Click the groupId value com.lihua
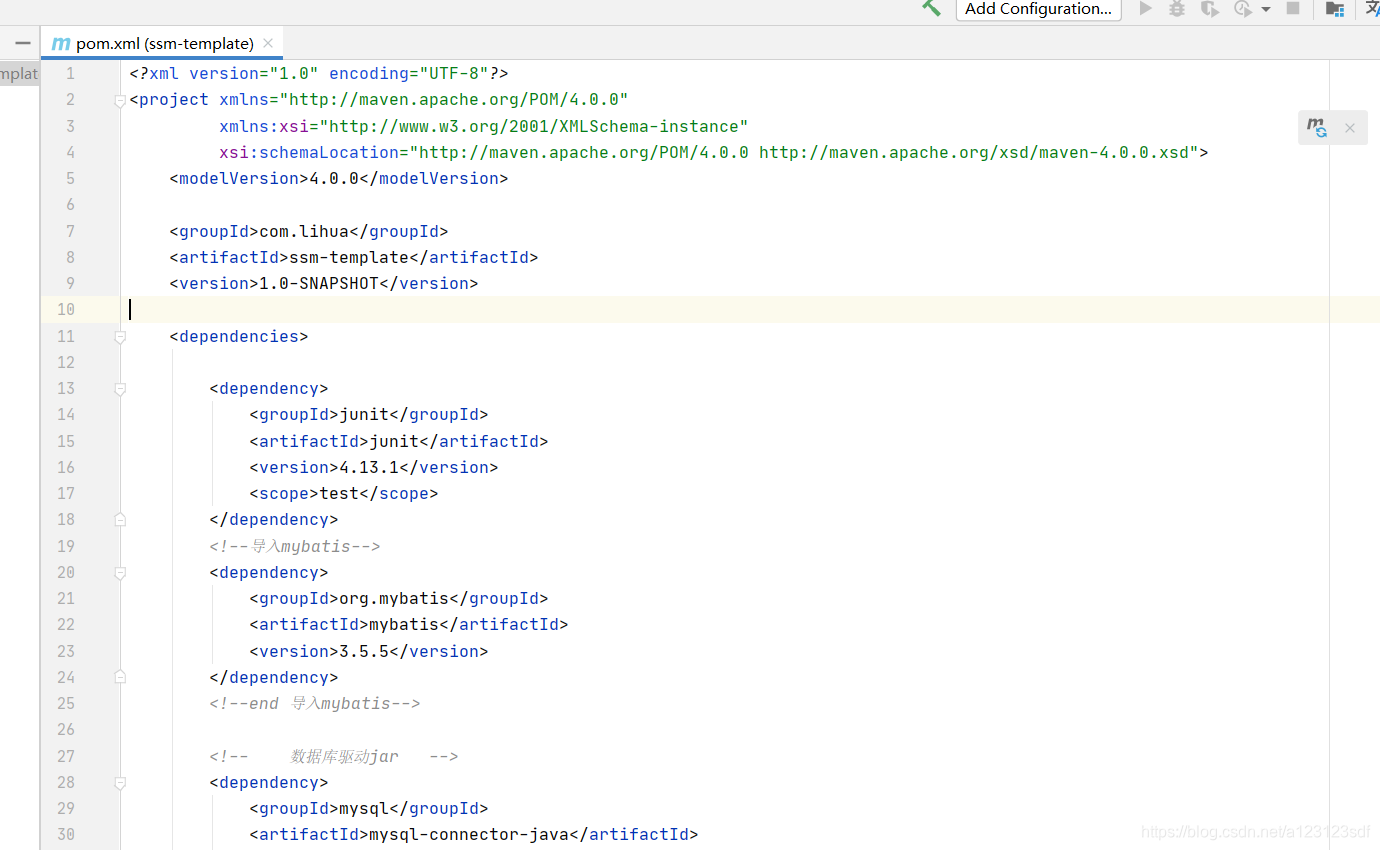 (304, 232)
